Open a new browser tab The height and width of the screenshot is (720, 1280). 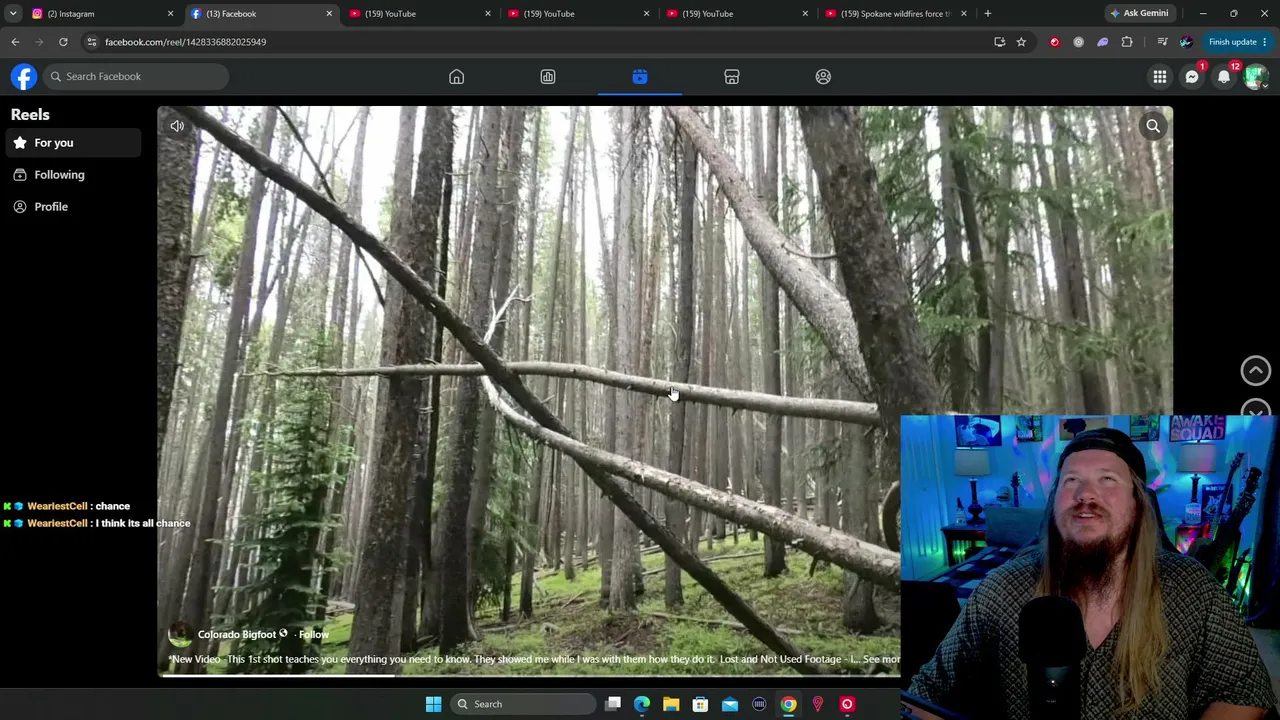tap(987, 14)
